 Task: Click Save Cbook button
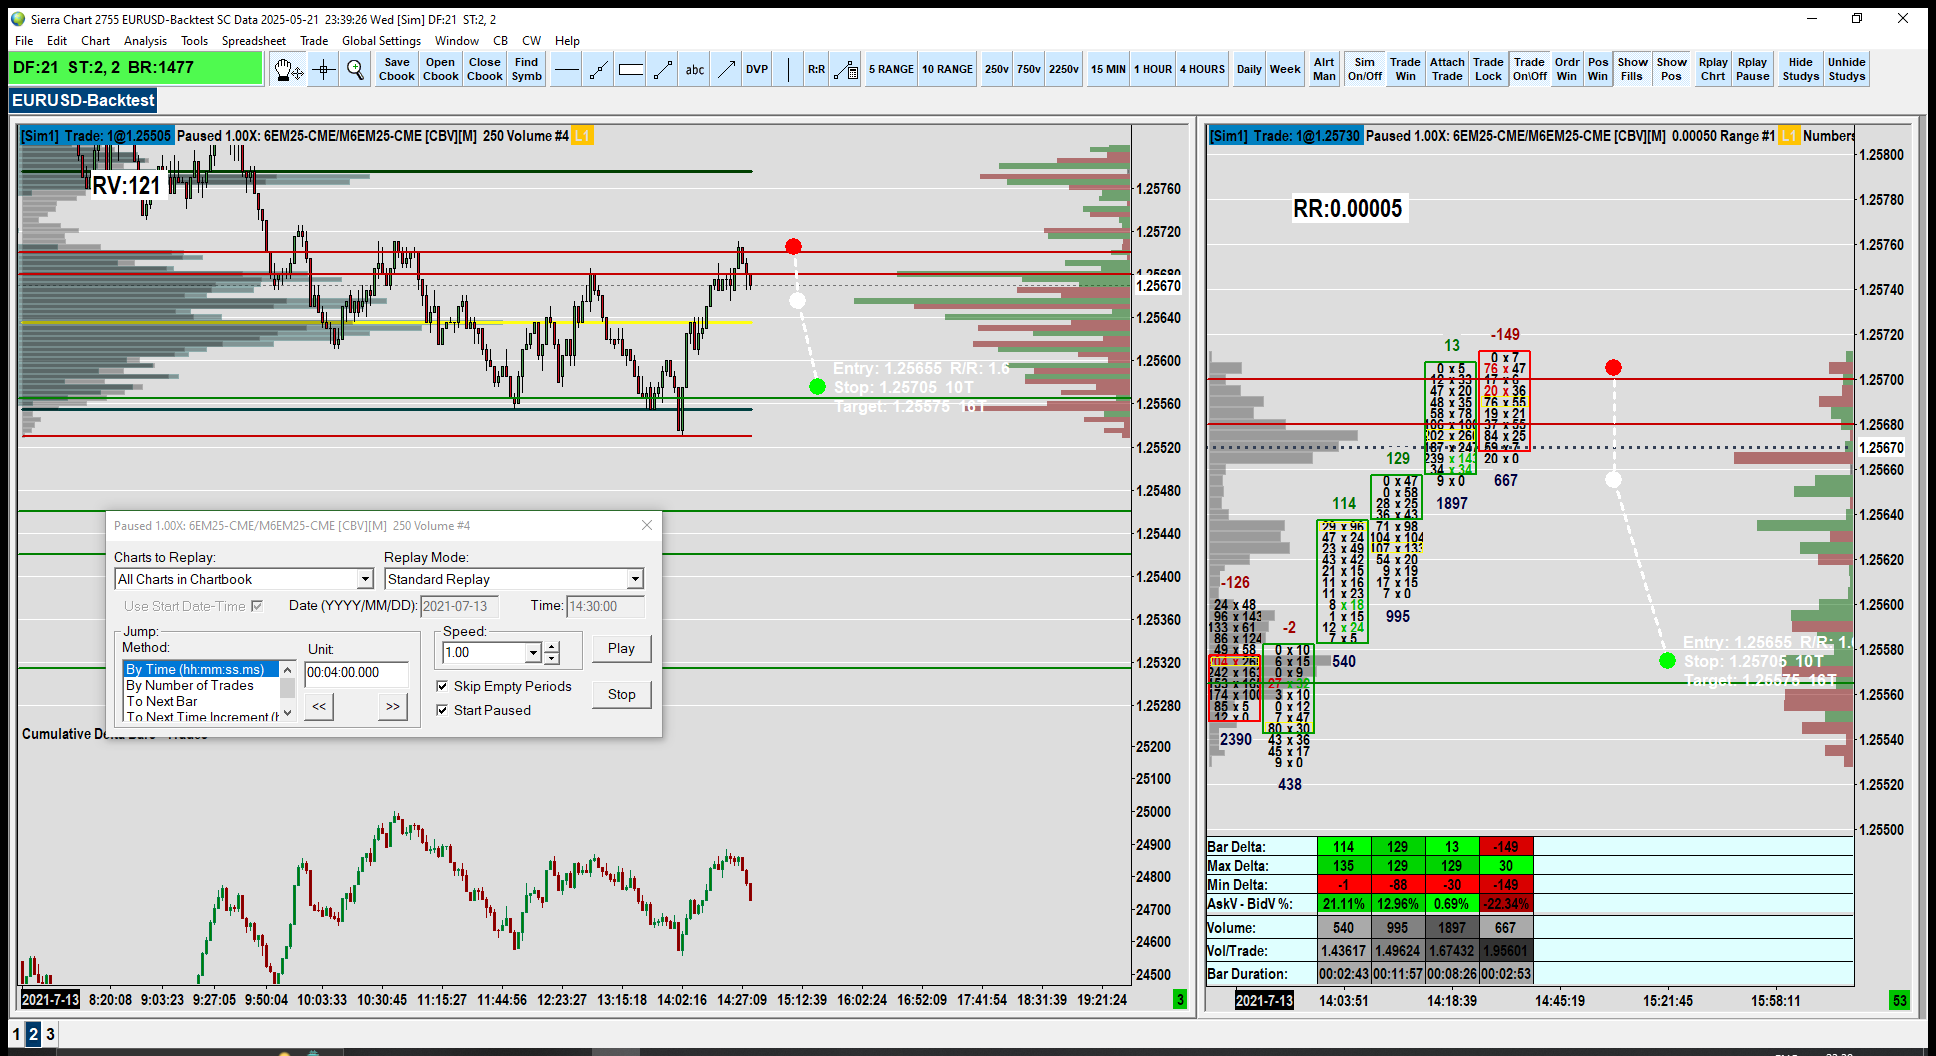[397, 69]
